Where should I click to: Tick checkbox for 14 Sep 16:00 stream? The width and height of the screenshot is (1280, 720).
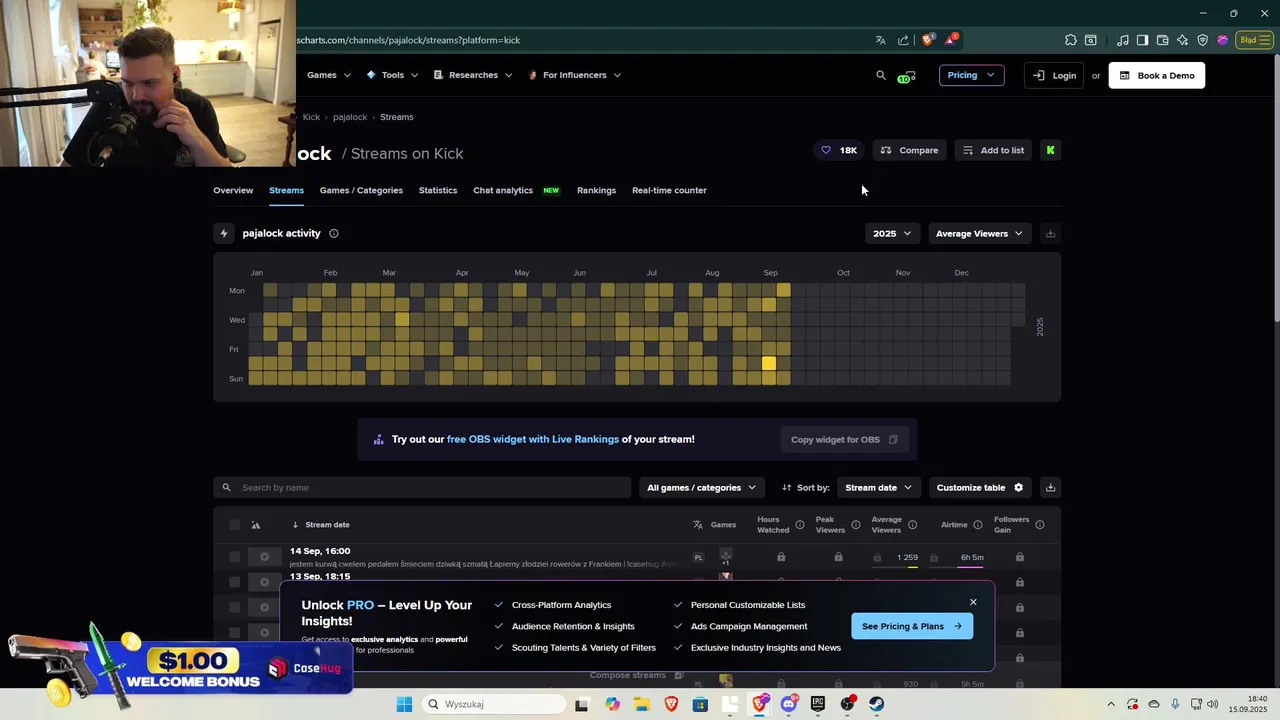234,557
